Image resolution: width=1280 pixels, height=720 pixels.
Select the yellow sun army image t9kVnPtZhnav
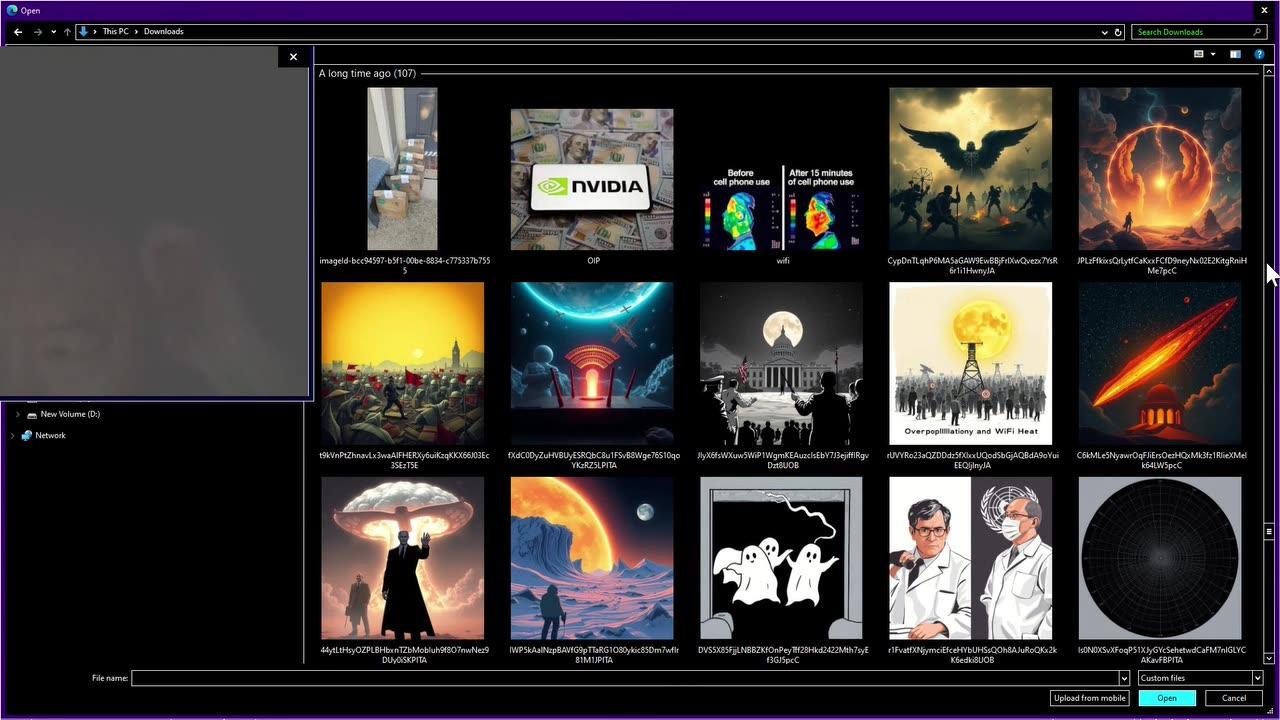(402, 363)
